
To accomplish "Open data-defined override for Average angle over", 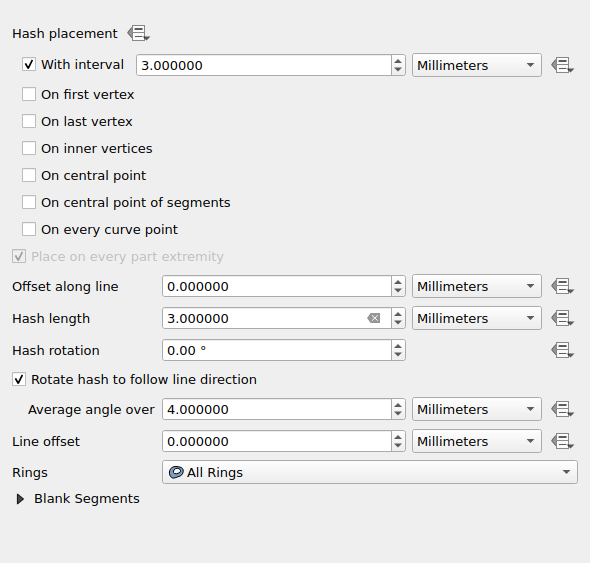I will (x=562, y=409).
